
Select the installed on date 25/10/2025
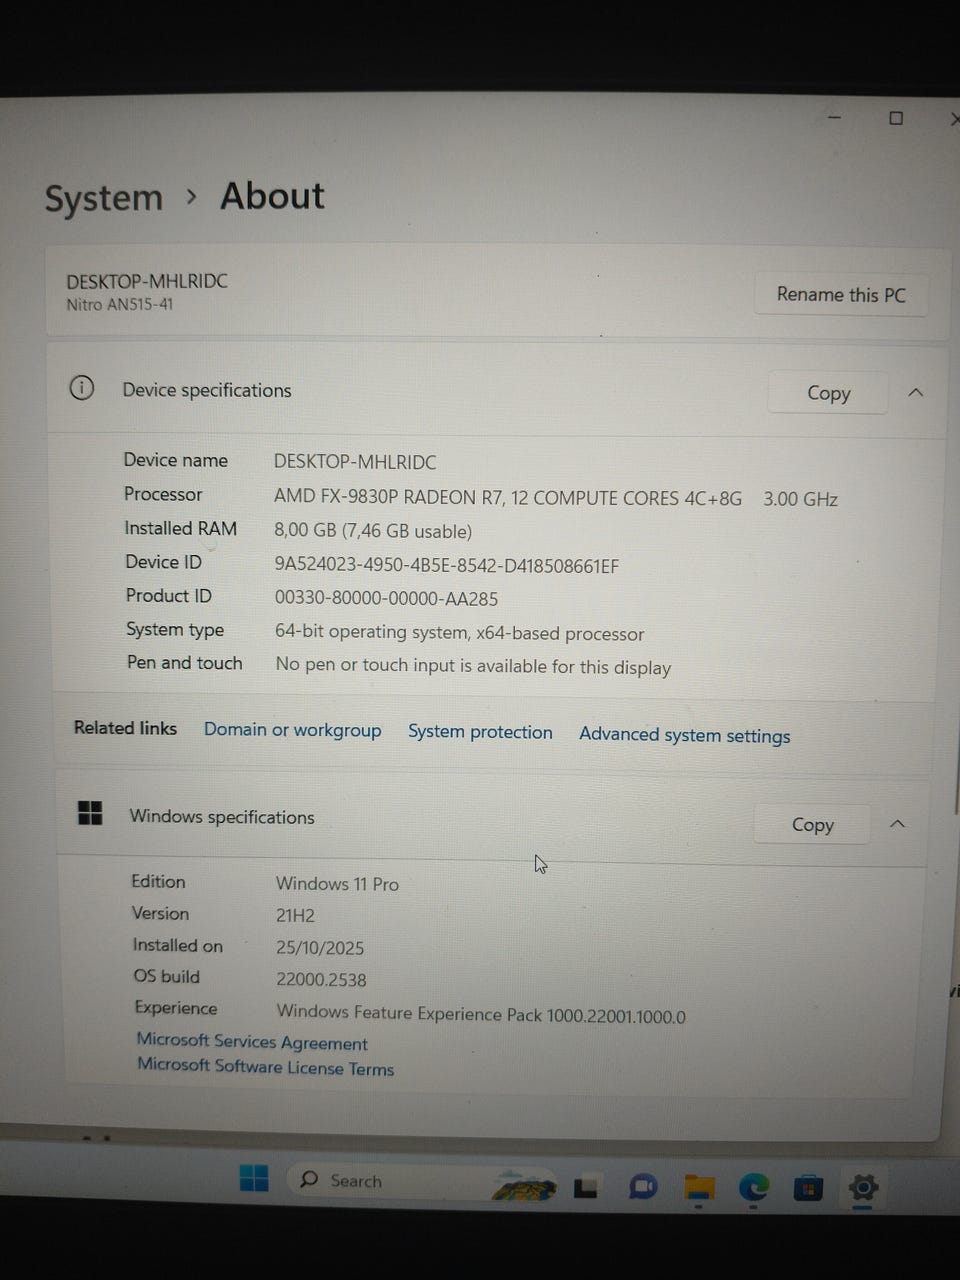tap(320, 947)
